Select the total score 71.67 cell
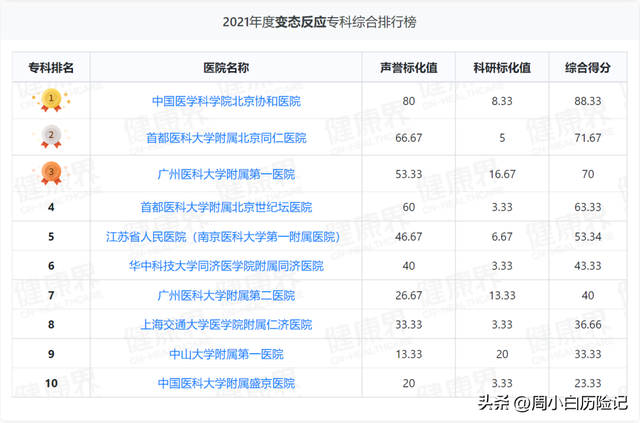Screen dimensions: 640x423 [x=588, y=138]
